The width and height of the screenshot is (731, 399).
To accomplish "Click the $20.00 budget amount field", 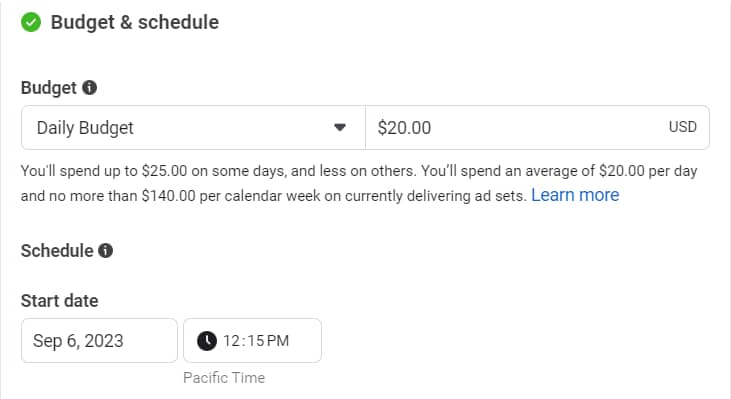I will 538,128.
